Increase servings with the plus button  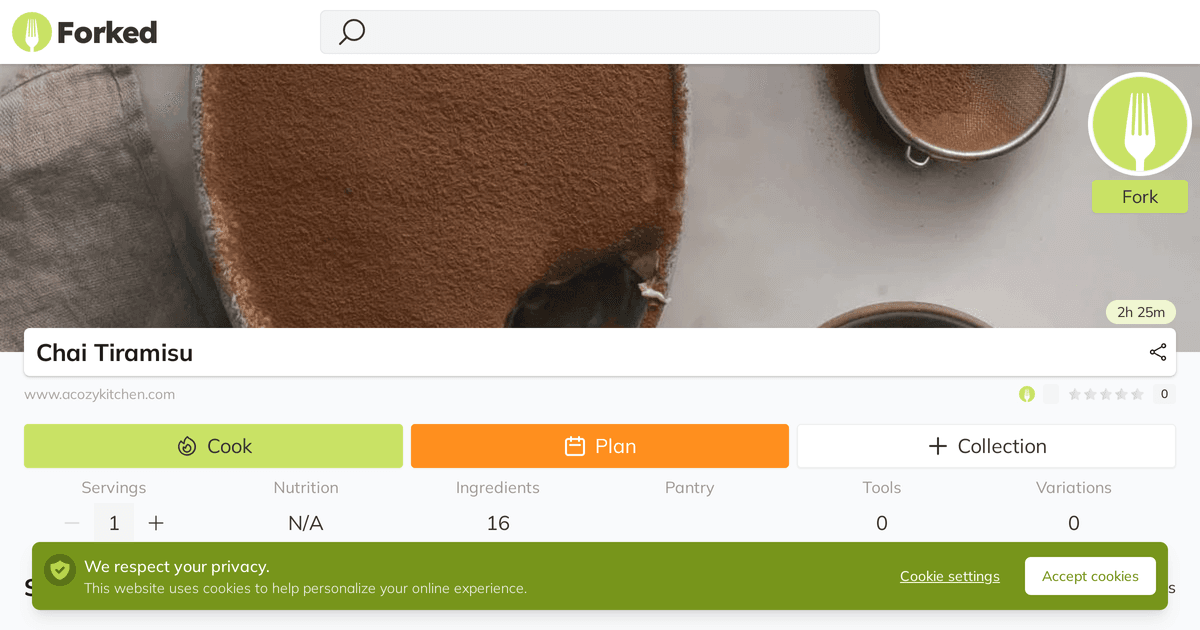(x=156, y=523)
